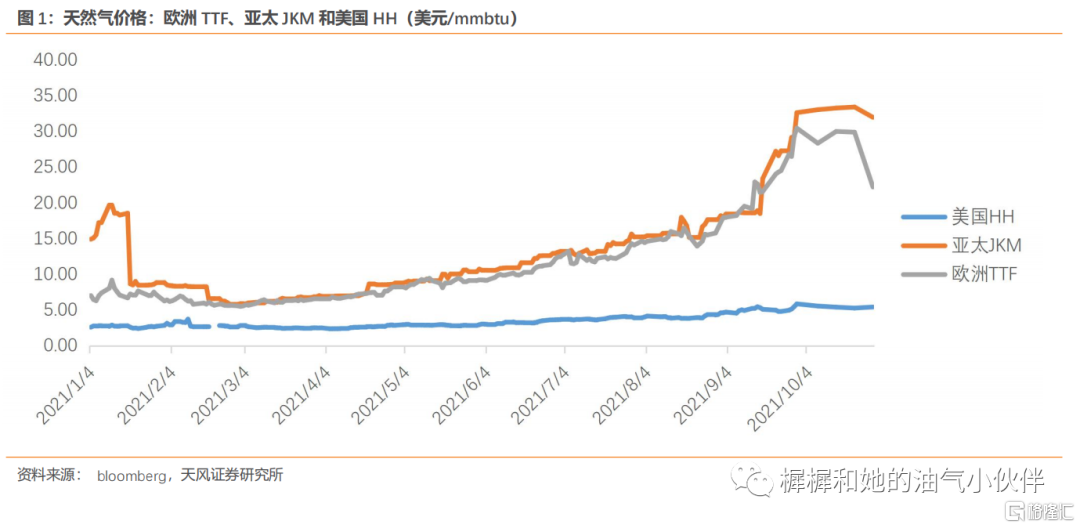Click the 2021/1/4 x-axis date label

point(65,392)
